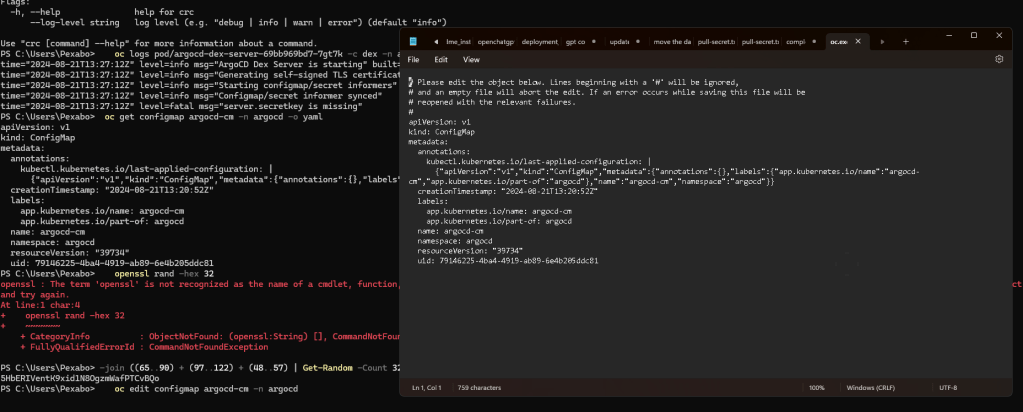The width and height of the screenshot is (1023, 412).
Task: Click 'openssl rand -hex 32' prompt command
Action: click(164, 273)
